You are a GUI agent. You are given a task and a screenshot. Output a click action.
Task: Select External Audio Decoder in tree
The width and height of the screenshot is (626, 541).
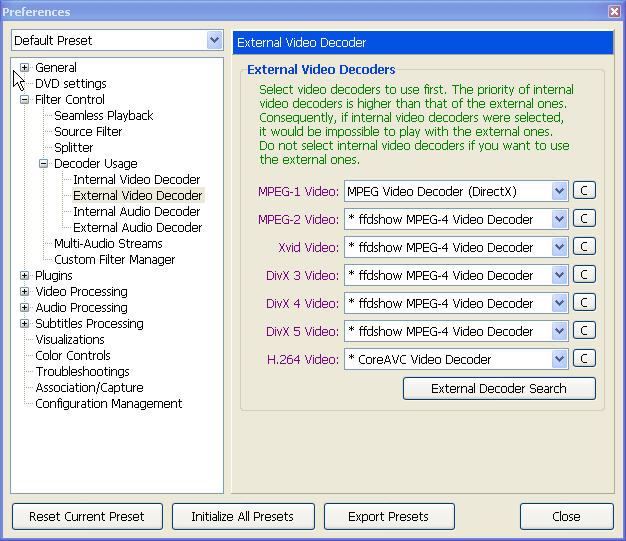point(136,228)
